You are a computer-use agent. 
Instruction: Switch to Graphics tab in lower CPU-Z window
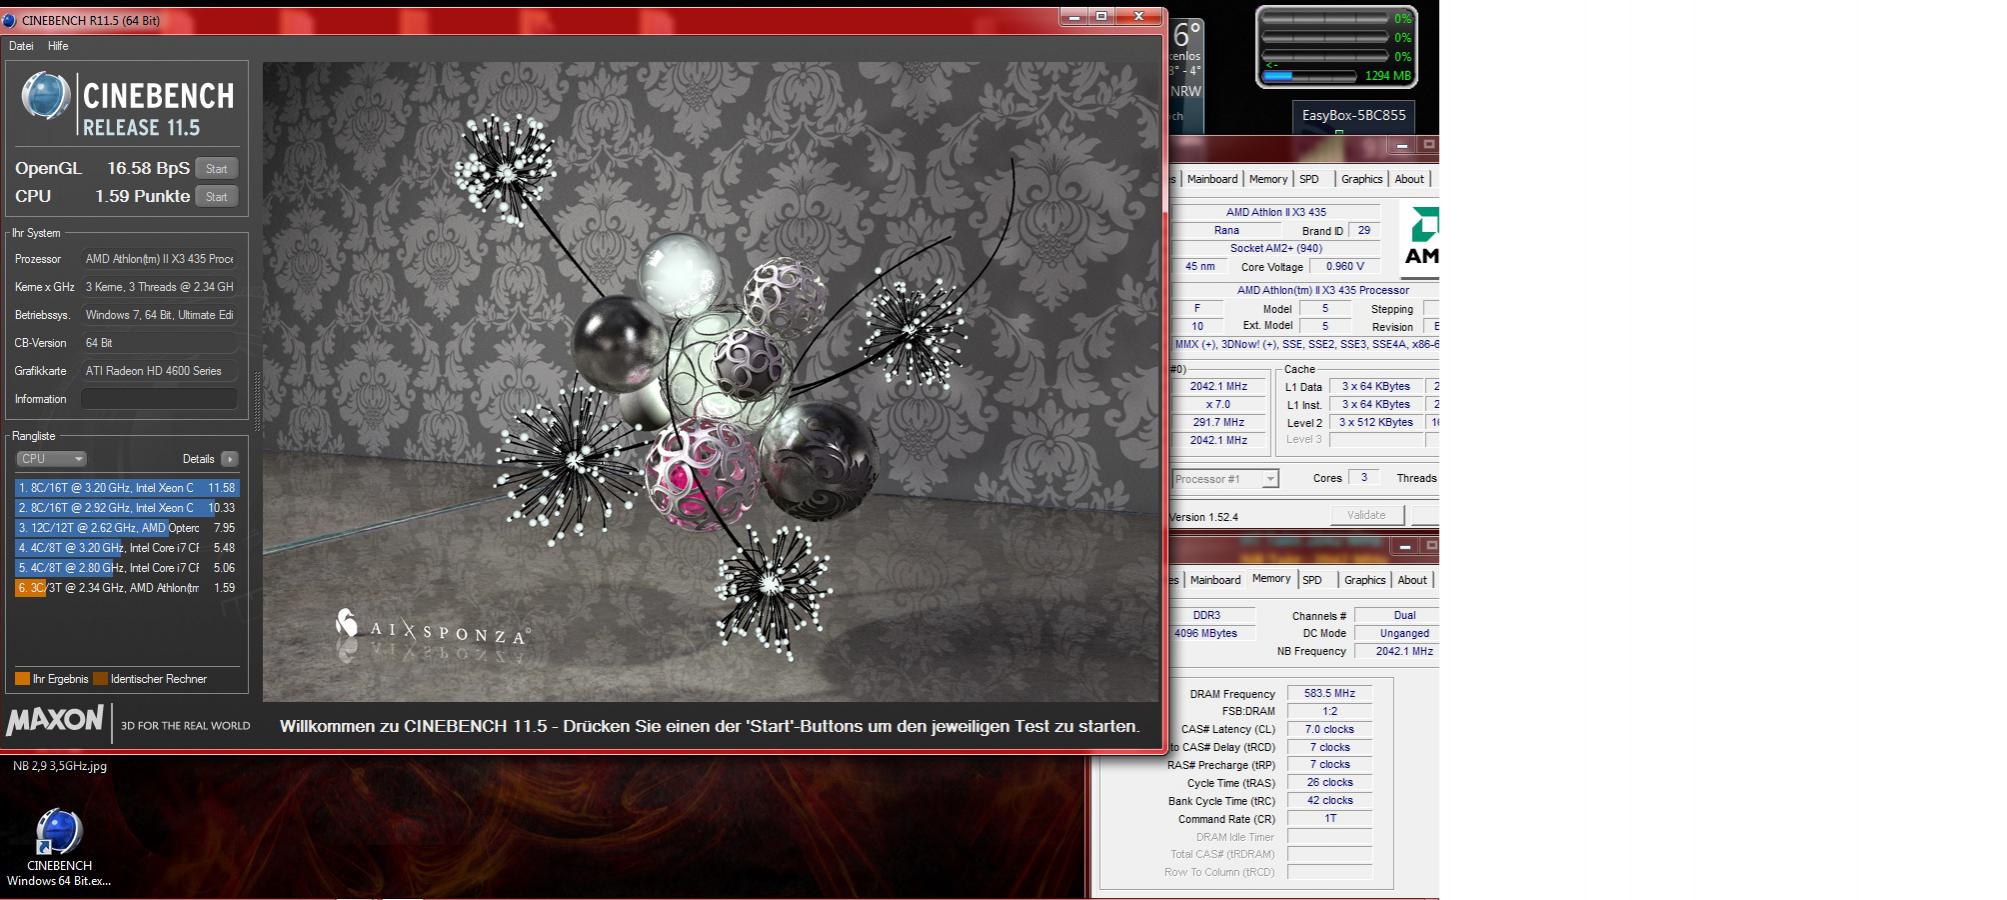1364,580
